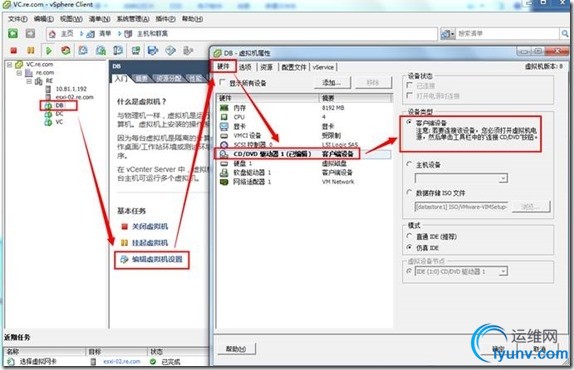
Task: Collapse the re.com datacenter node
Action: point(19,73)
